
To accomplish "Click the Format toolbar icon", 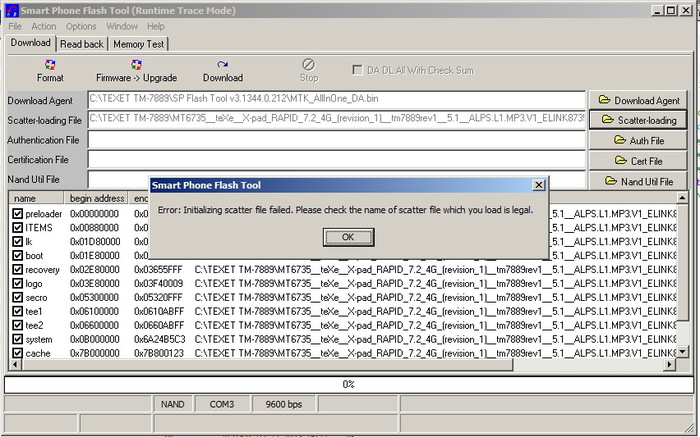I will pos(50,65).
